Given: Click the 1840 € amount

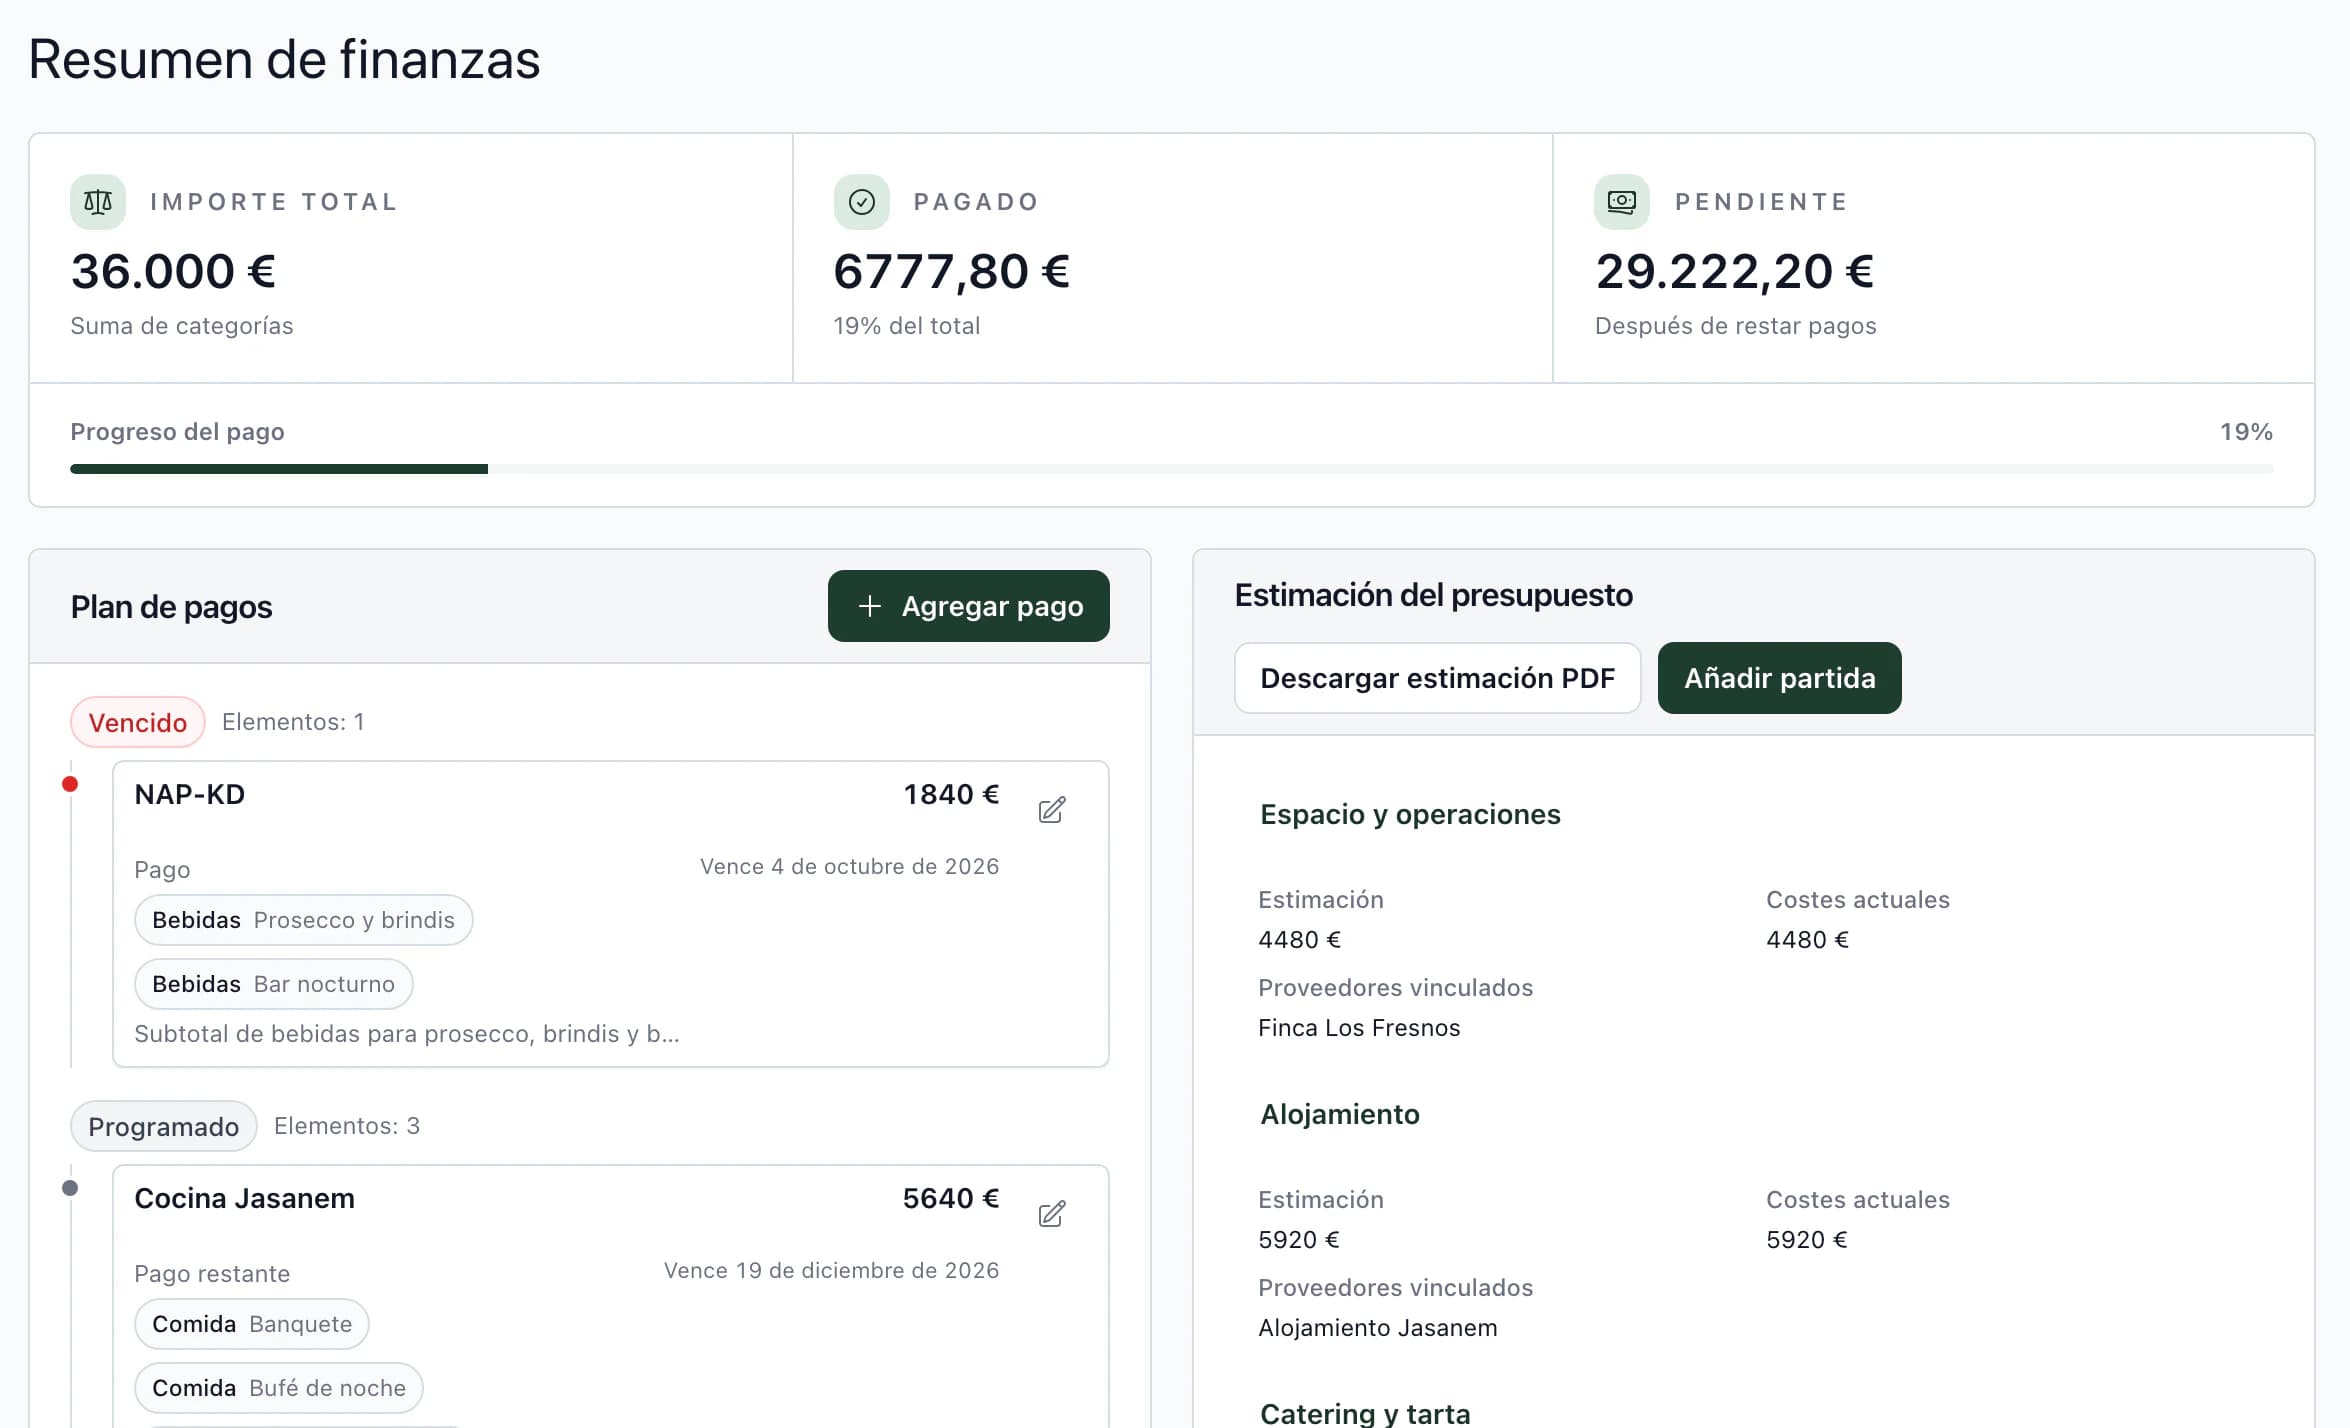Looking at the screenshot, I should 951,794.
